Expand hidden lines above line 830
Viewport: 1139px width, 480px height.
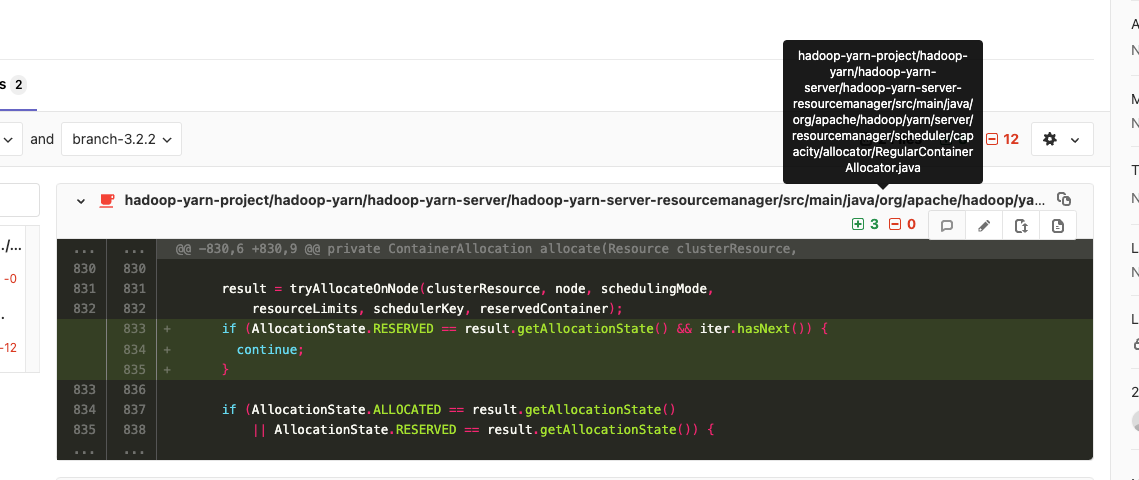click(x=82, y=249)
